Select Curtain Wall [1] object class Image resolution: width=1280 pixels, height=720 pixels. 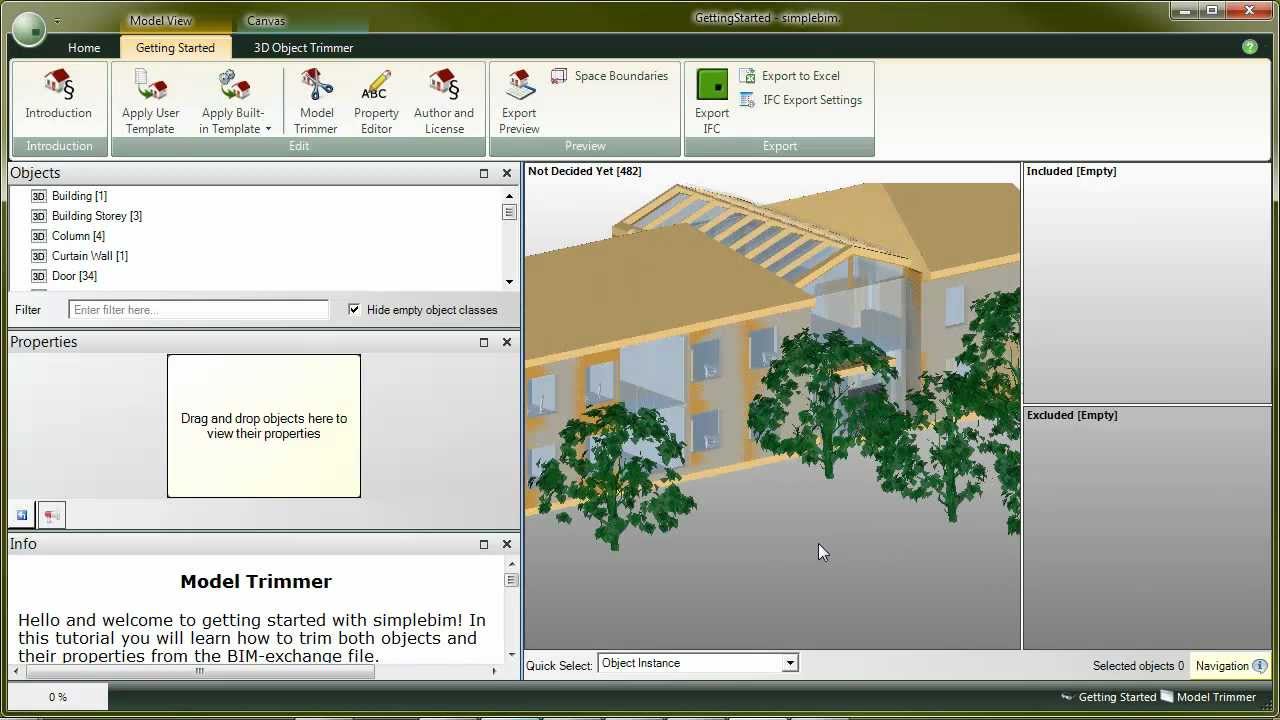click(x=90, y=256)
